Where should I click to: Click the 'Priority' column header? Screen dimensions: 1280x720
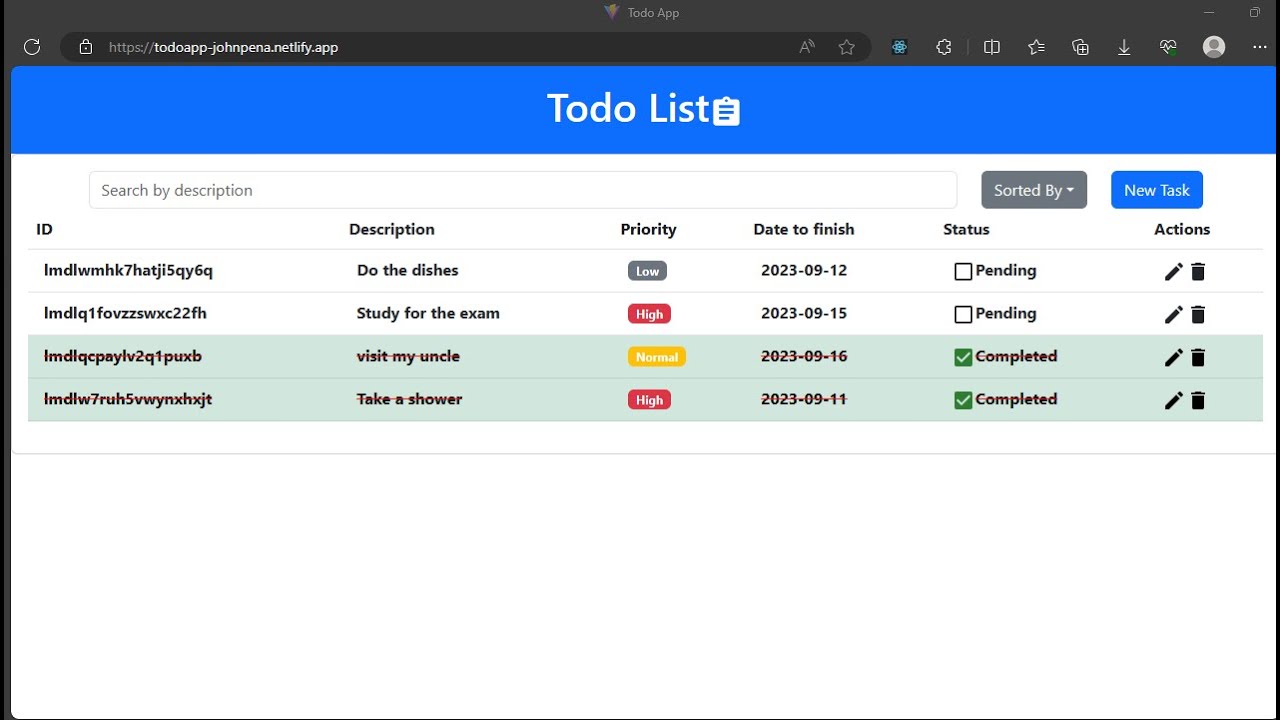[x=648, y=229]
